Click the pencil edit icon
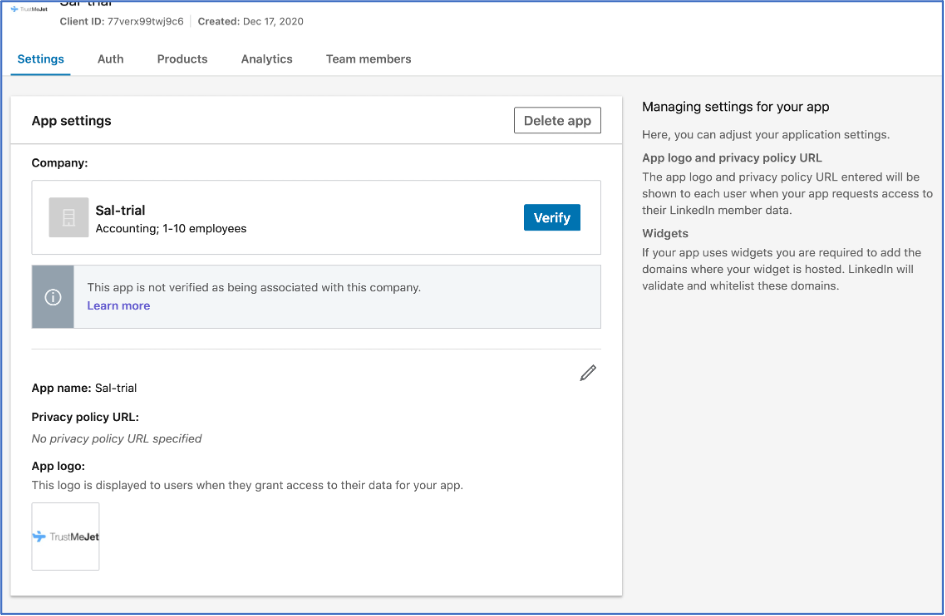This screenshot has height=616, width=945. point(588,373)
